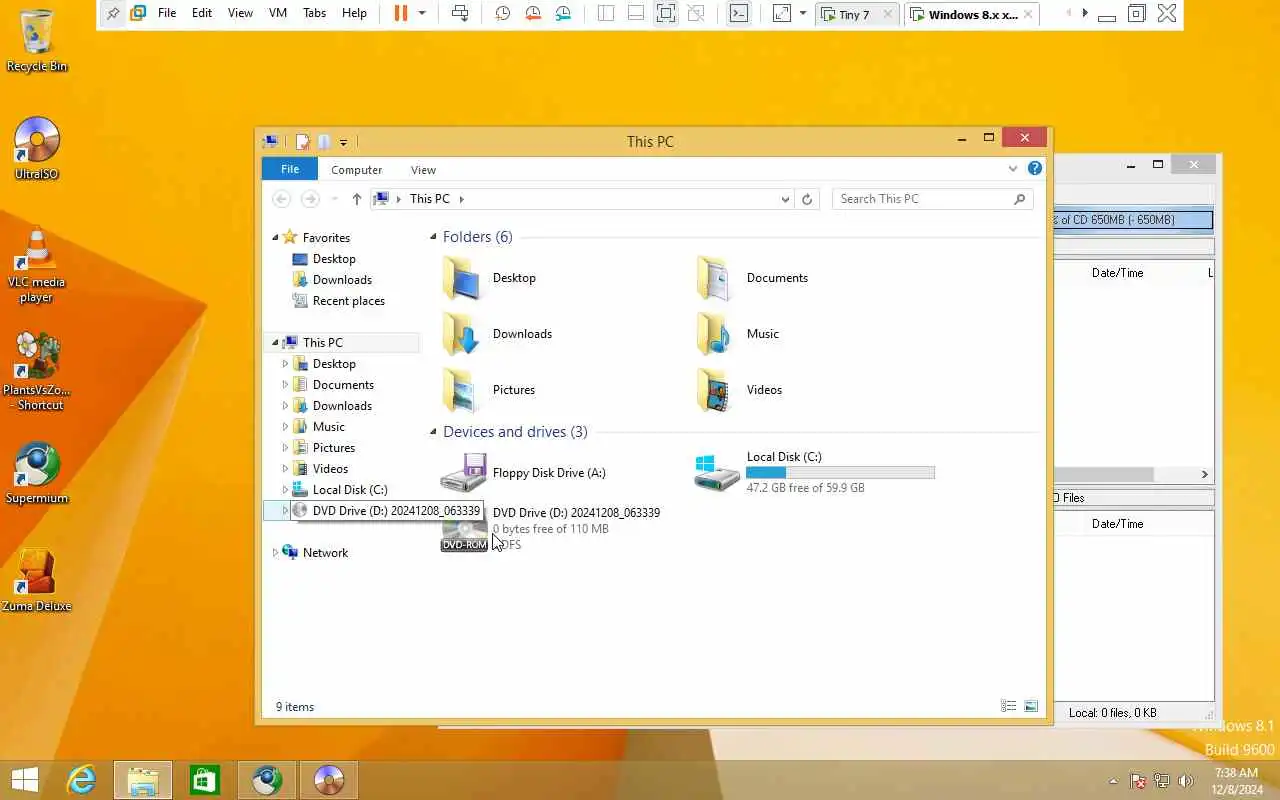Open address bar history dropdown
The image size is (1280, 800).
[785, 199]
